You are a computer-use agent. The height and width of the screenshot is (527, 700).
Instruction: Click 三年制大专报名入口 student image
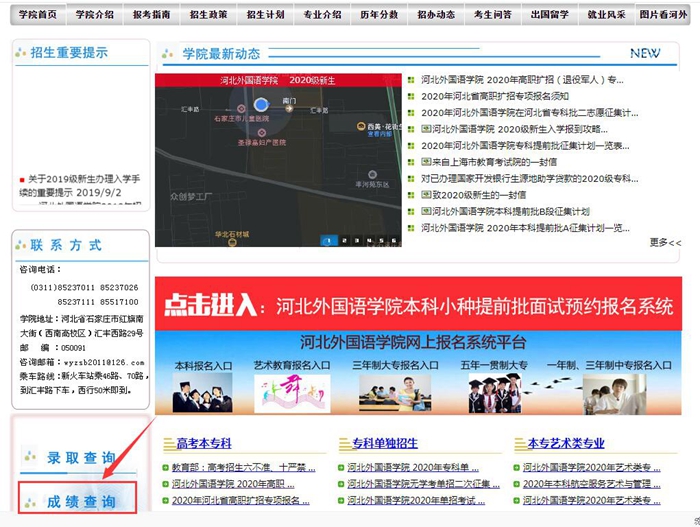click(x=395, y=393)
